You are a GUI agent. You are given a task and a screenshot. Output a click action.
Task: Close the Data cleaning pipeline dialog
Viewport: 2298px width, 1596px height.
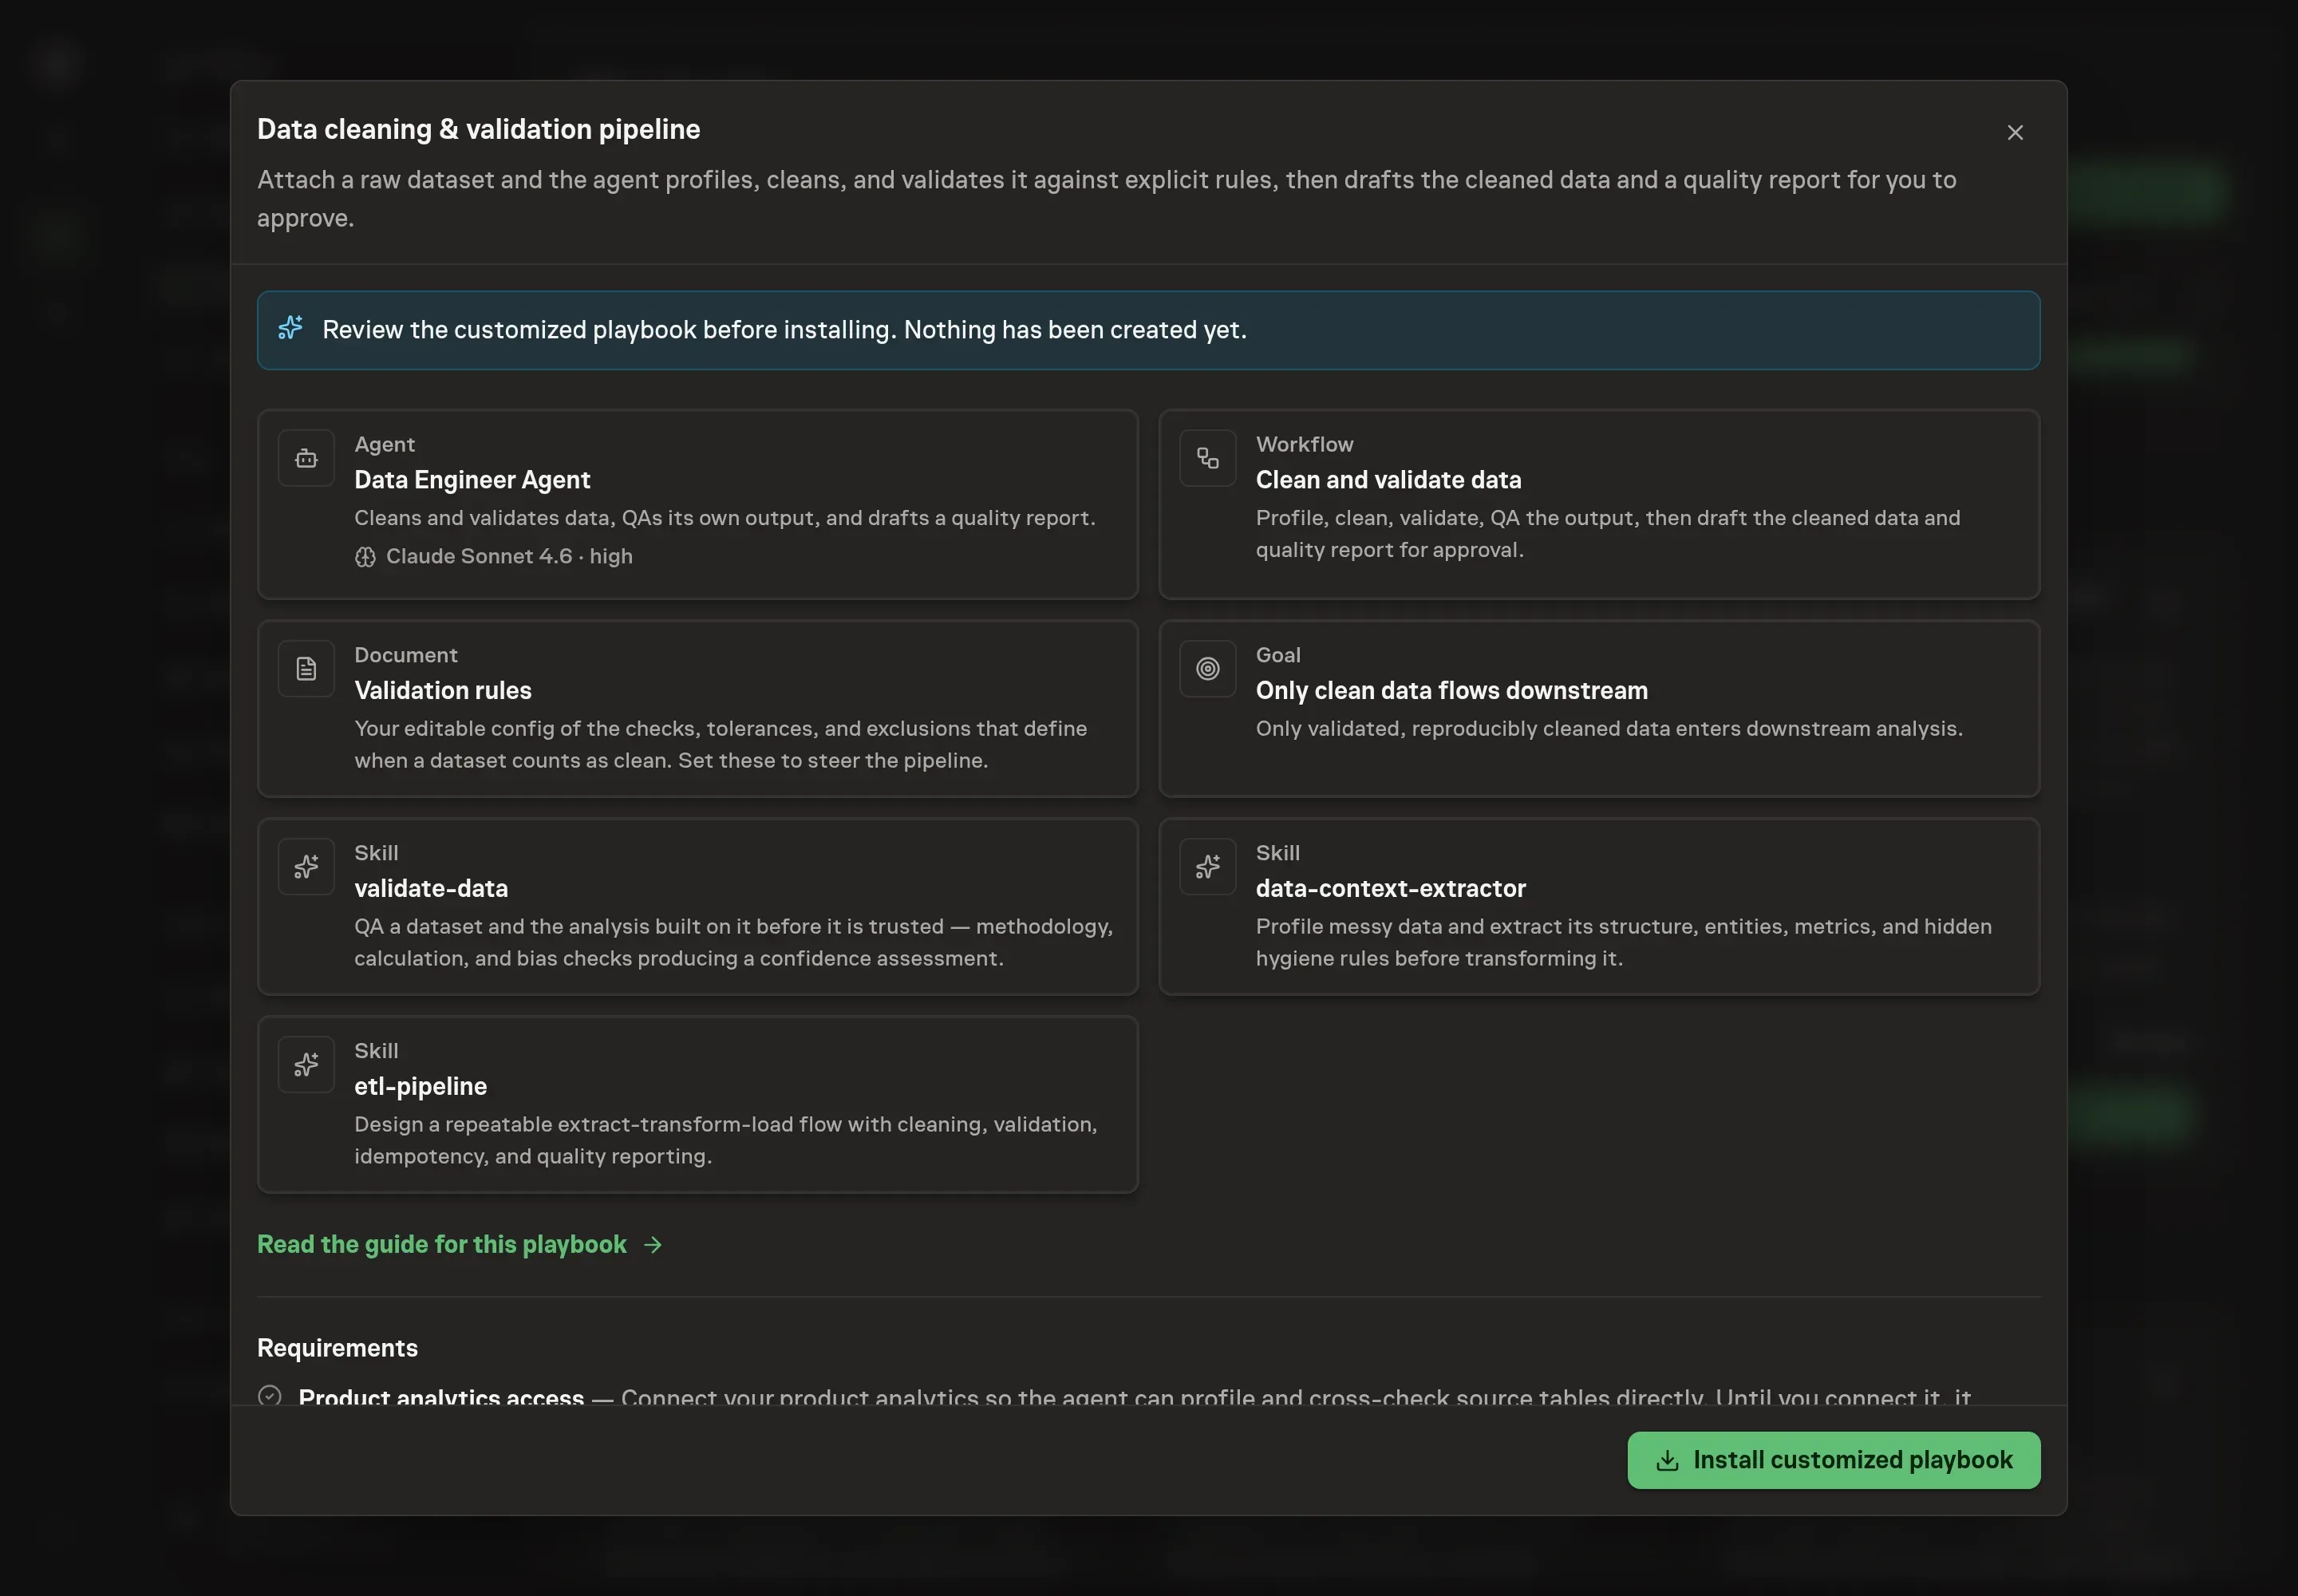(x=2014, y=132)
